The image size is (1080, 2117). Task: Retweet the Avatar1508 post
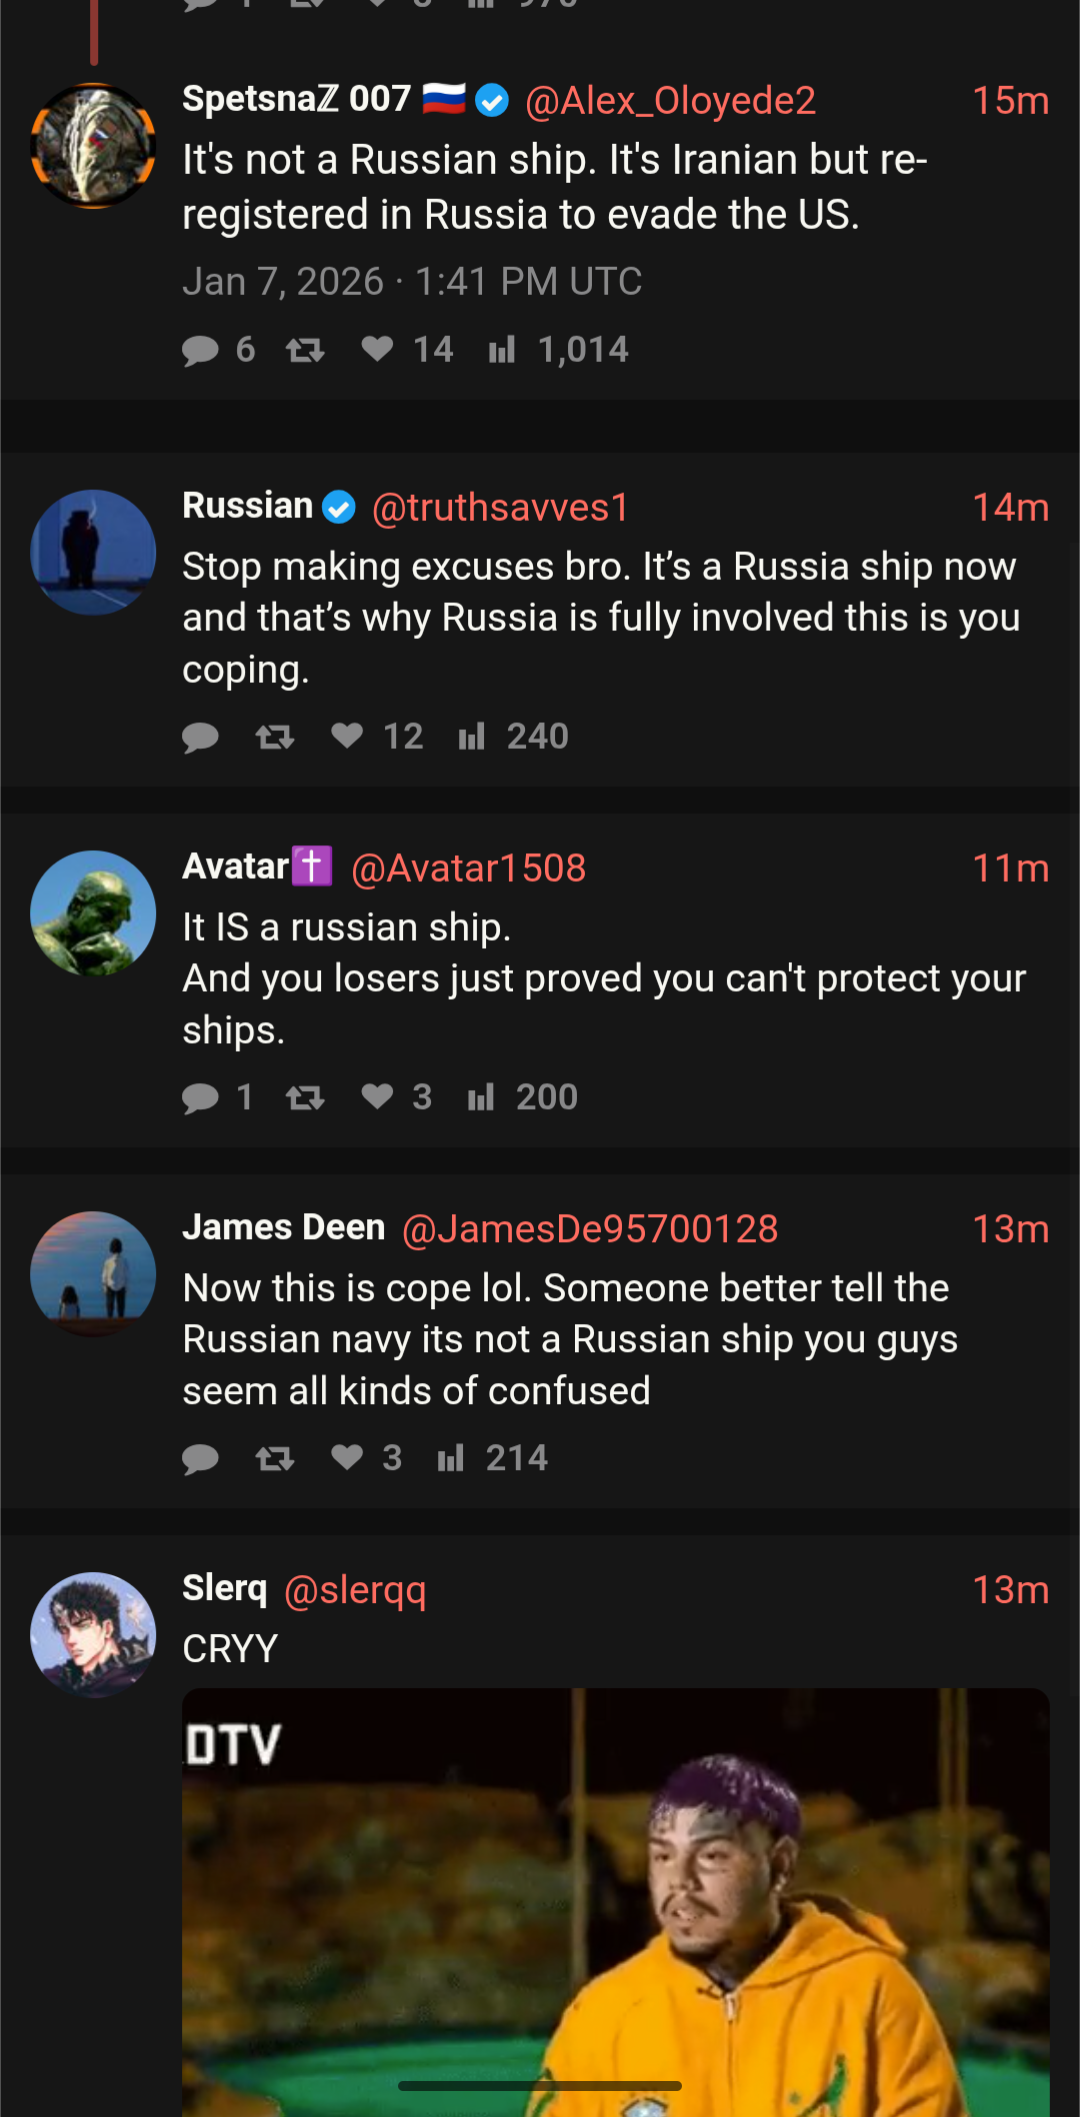coord(305,1098)
